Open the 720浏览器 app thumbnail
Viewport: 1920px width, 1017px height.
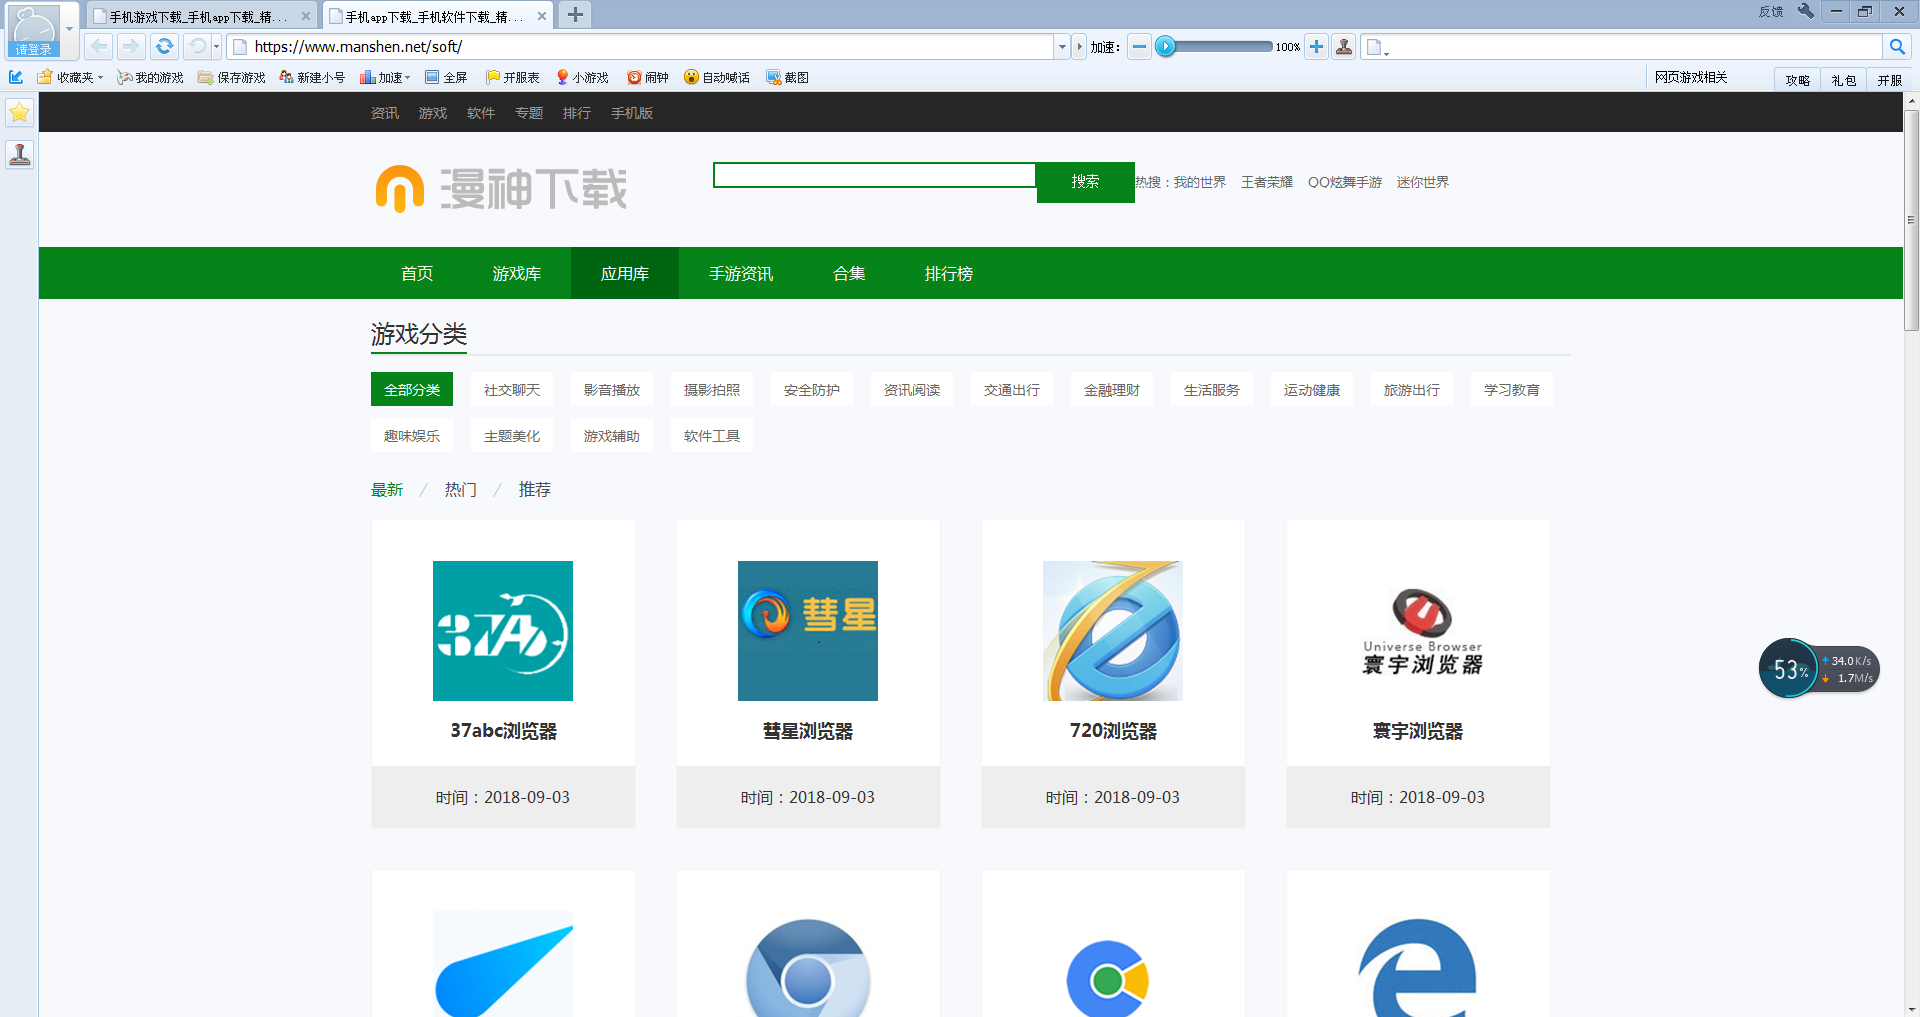pos(1113,631)
